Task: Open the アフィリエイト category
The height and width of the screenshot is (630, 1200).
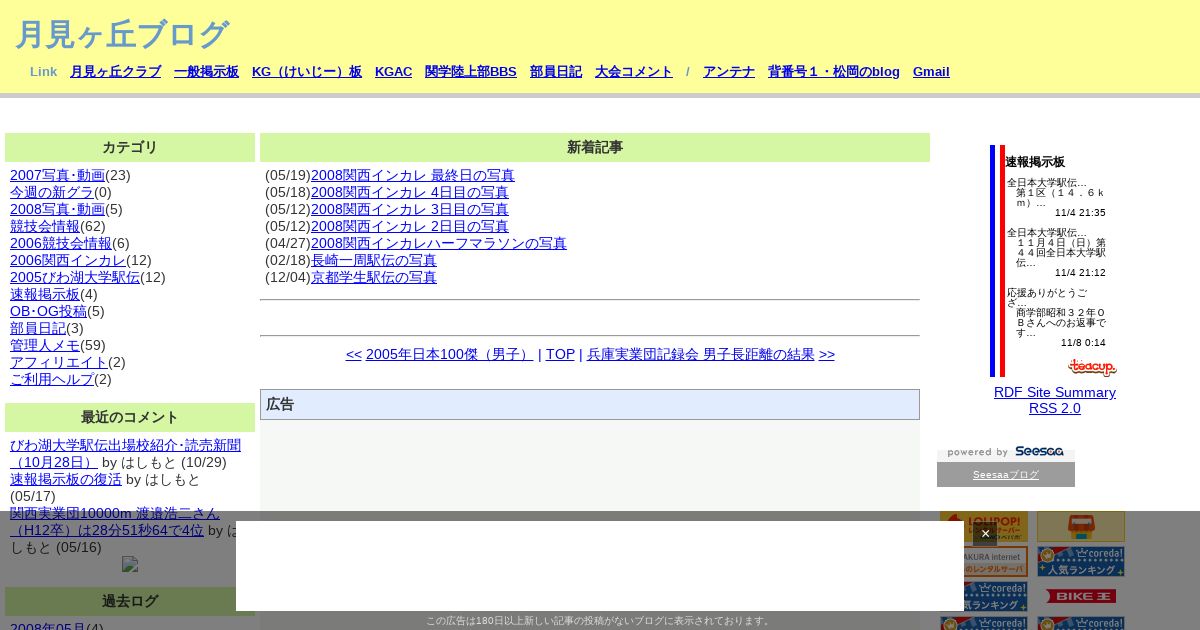Action: coord(59,362)
